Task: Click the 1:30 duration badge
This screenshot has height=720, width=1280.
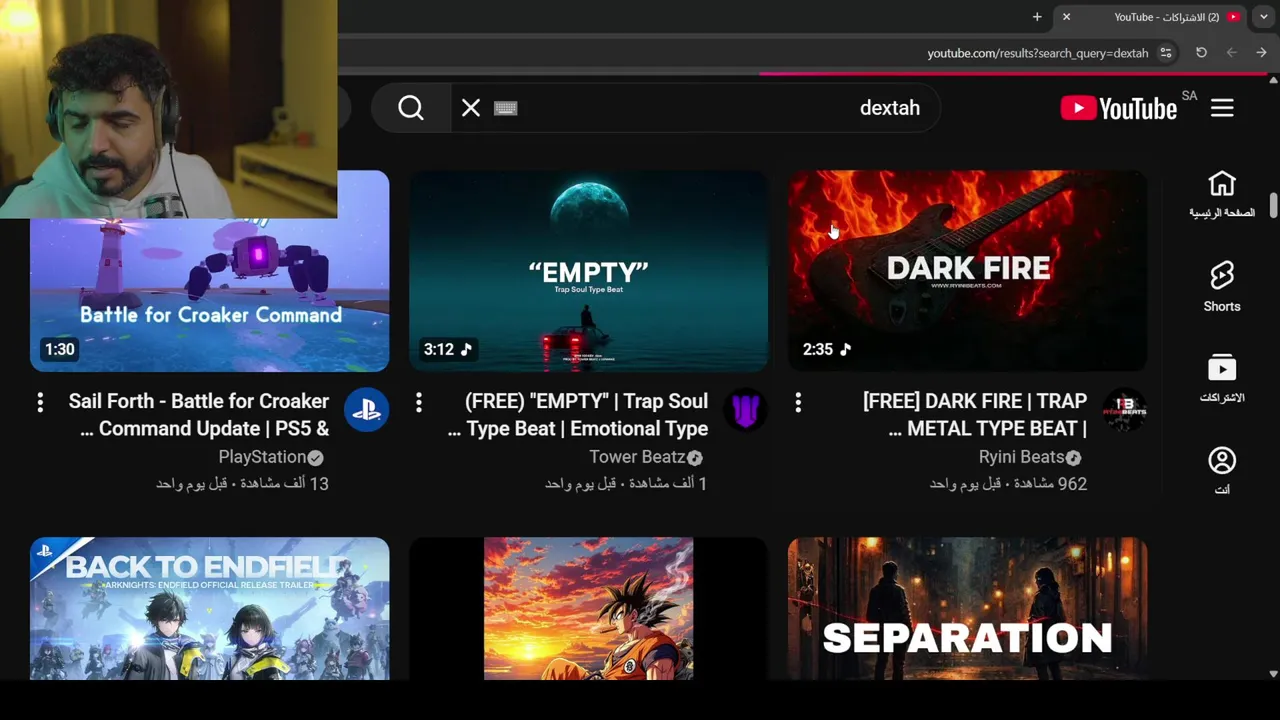Action: point(59,349)
